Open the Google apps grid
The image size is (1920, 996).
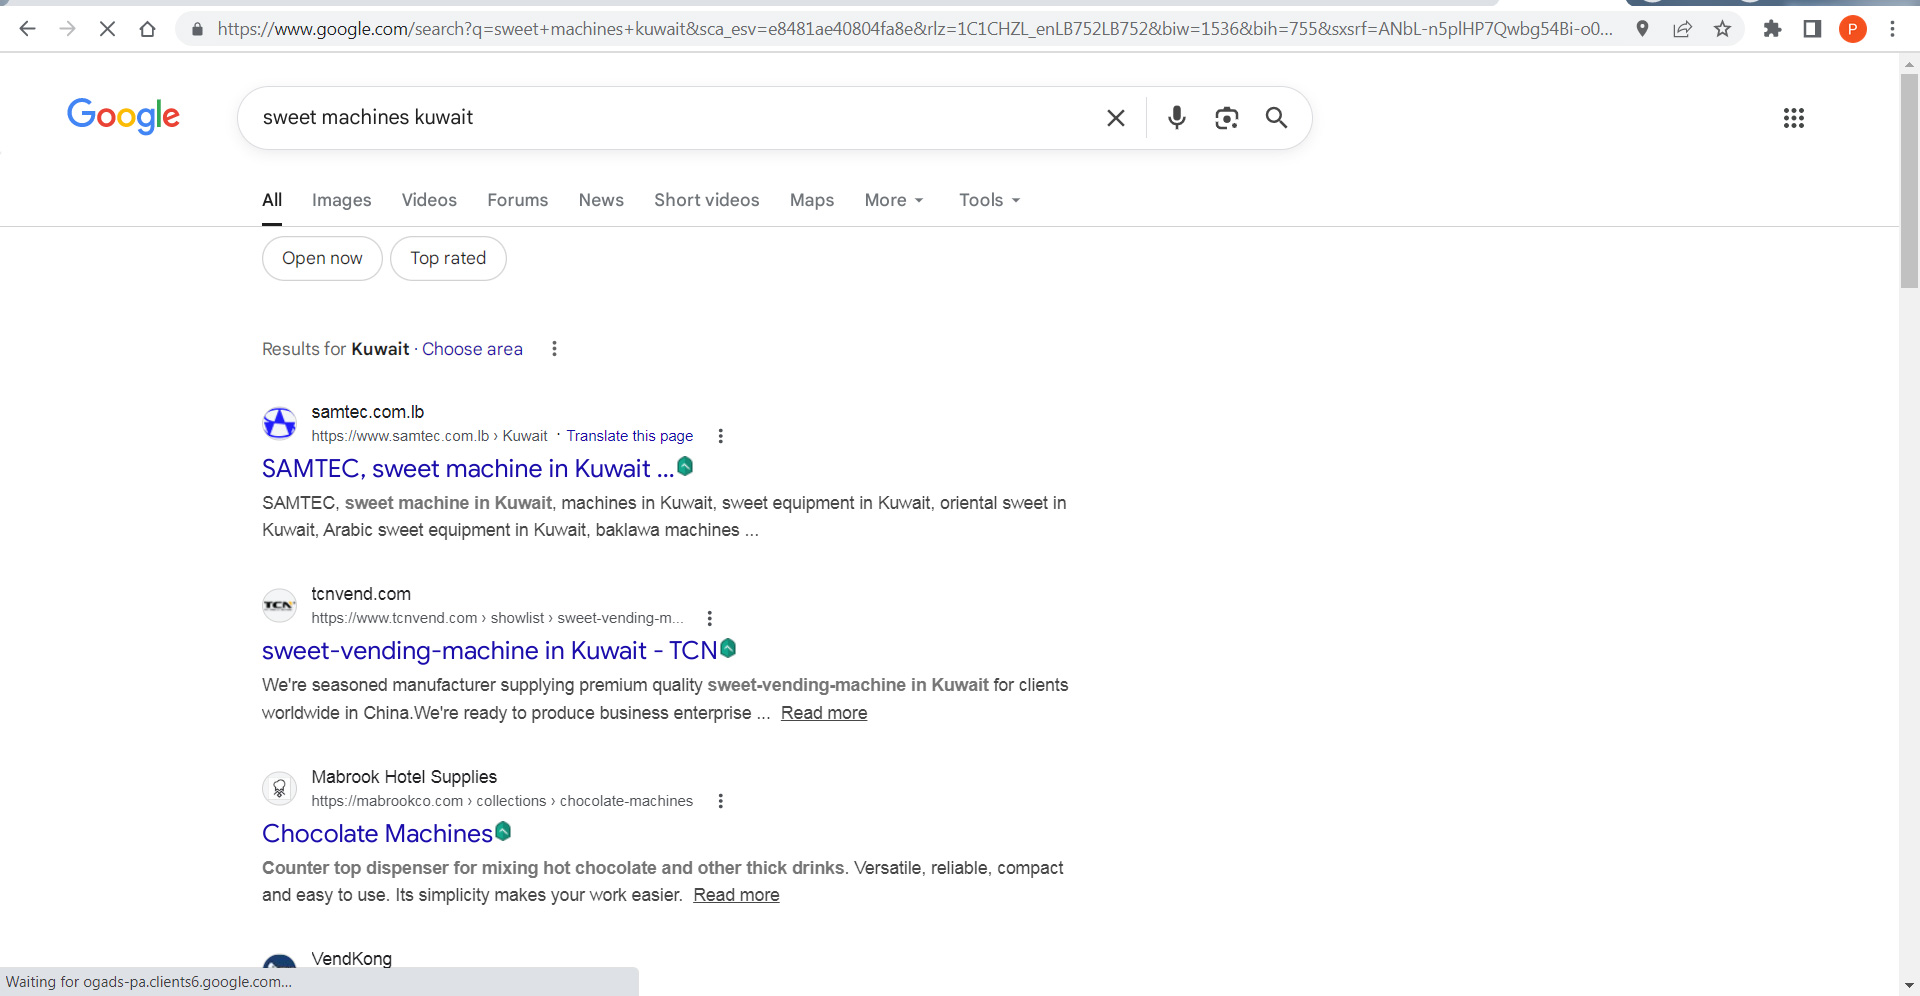[x=1794, y=118]
